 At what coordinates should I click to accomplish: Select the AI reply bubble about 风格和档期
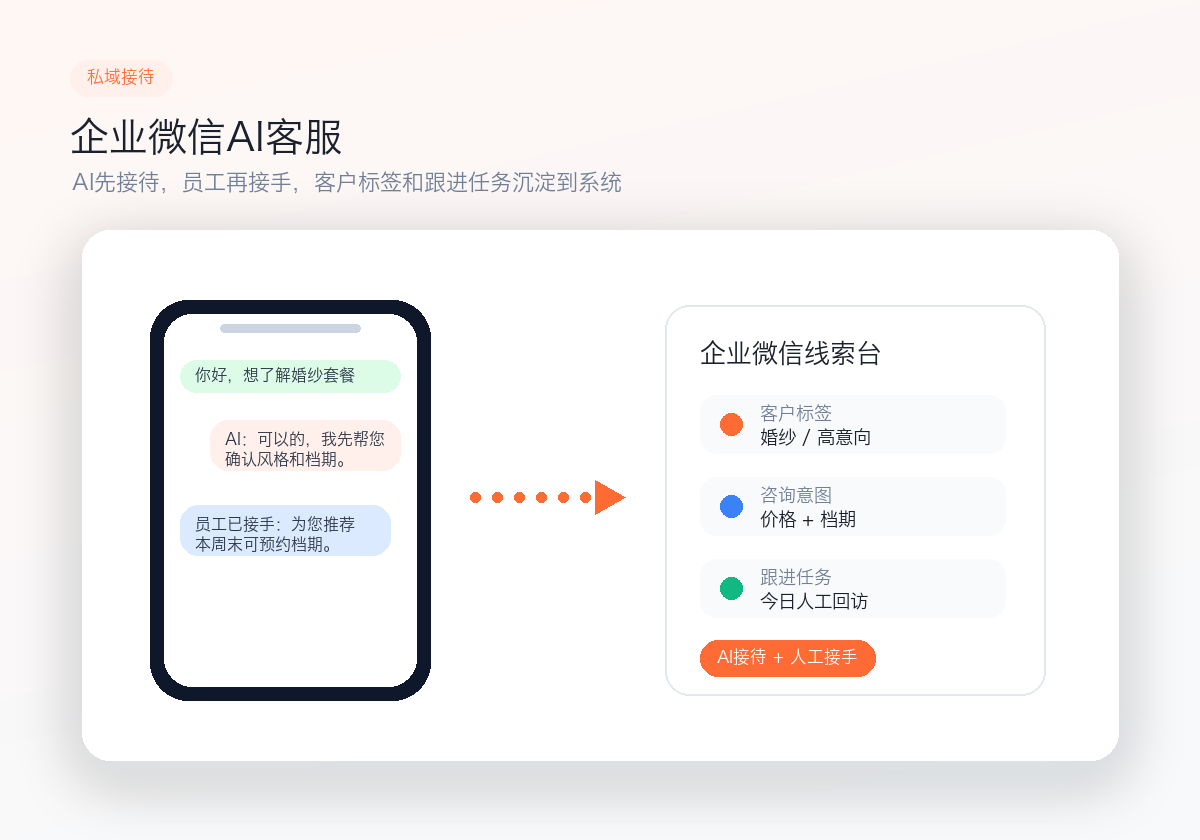pyautogui.click(x=305, y=446)
